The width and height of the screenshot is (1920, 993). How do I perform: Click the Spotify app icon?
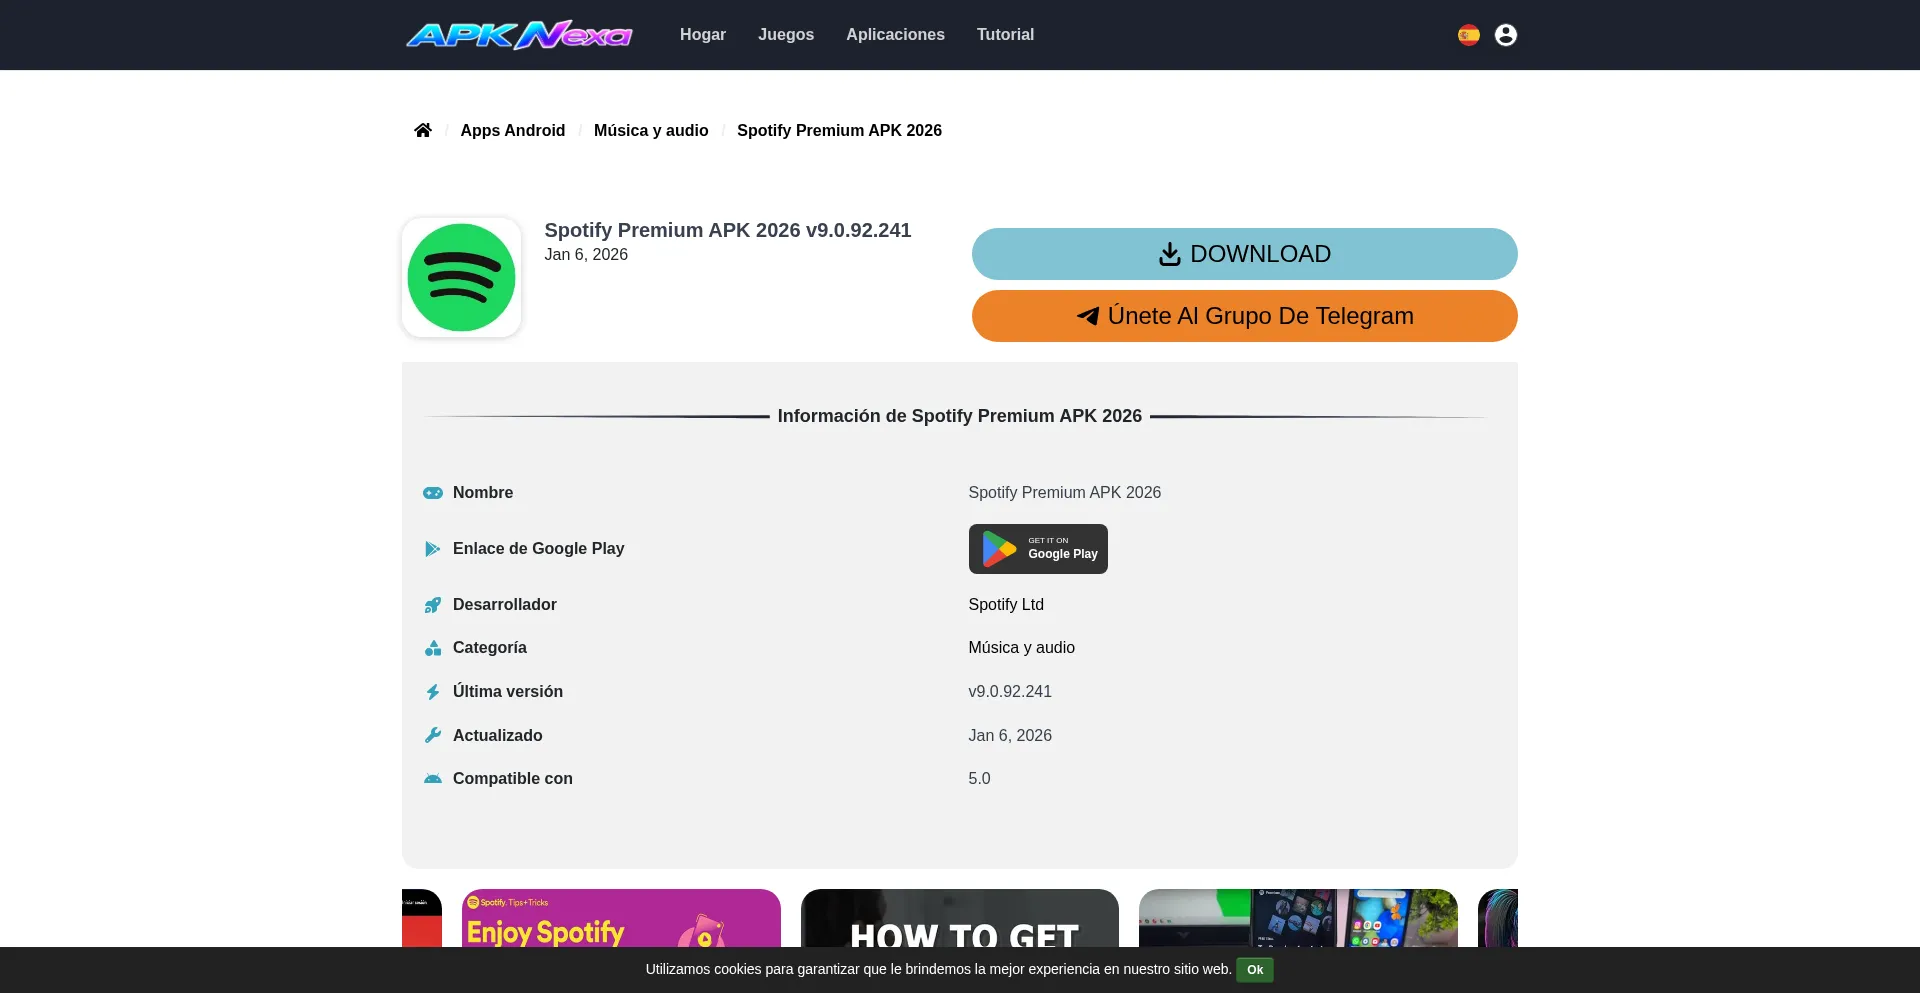point(461,277)
